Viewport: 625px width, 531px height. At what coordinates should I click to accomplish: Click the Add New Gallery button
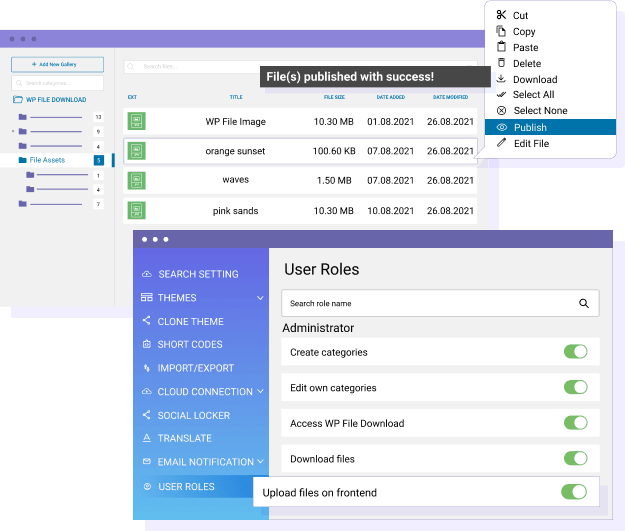tap(58, 64)
